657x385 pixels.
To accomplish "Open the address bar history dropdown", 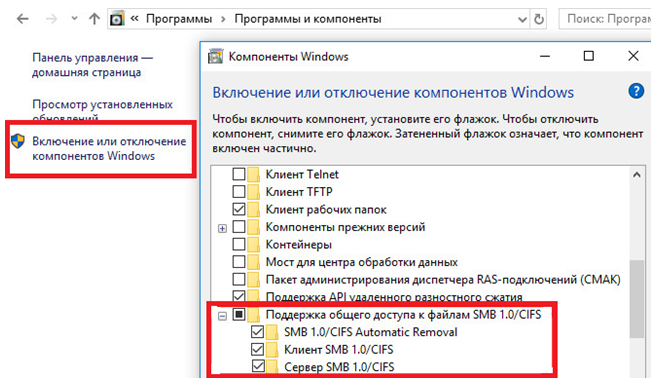I will (522, 19).
